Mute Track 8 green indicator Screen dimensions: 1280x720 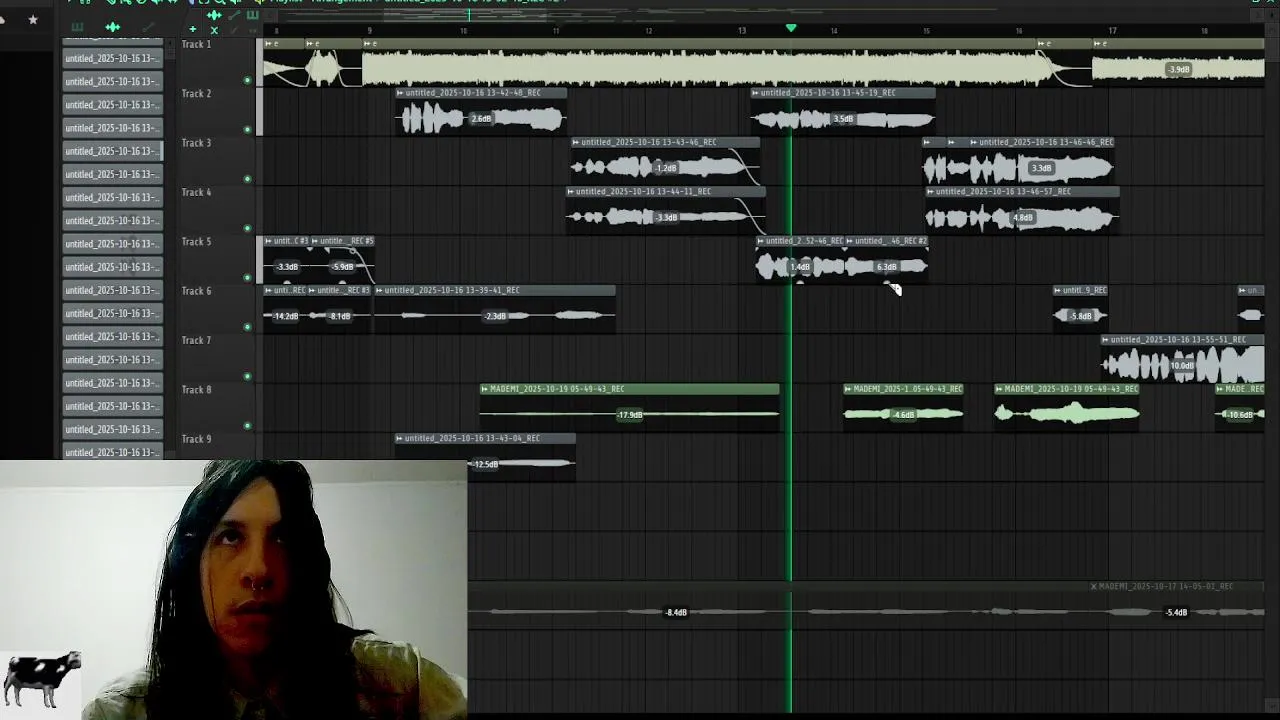coord(247,425)
